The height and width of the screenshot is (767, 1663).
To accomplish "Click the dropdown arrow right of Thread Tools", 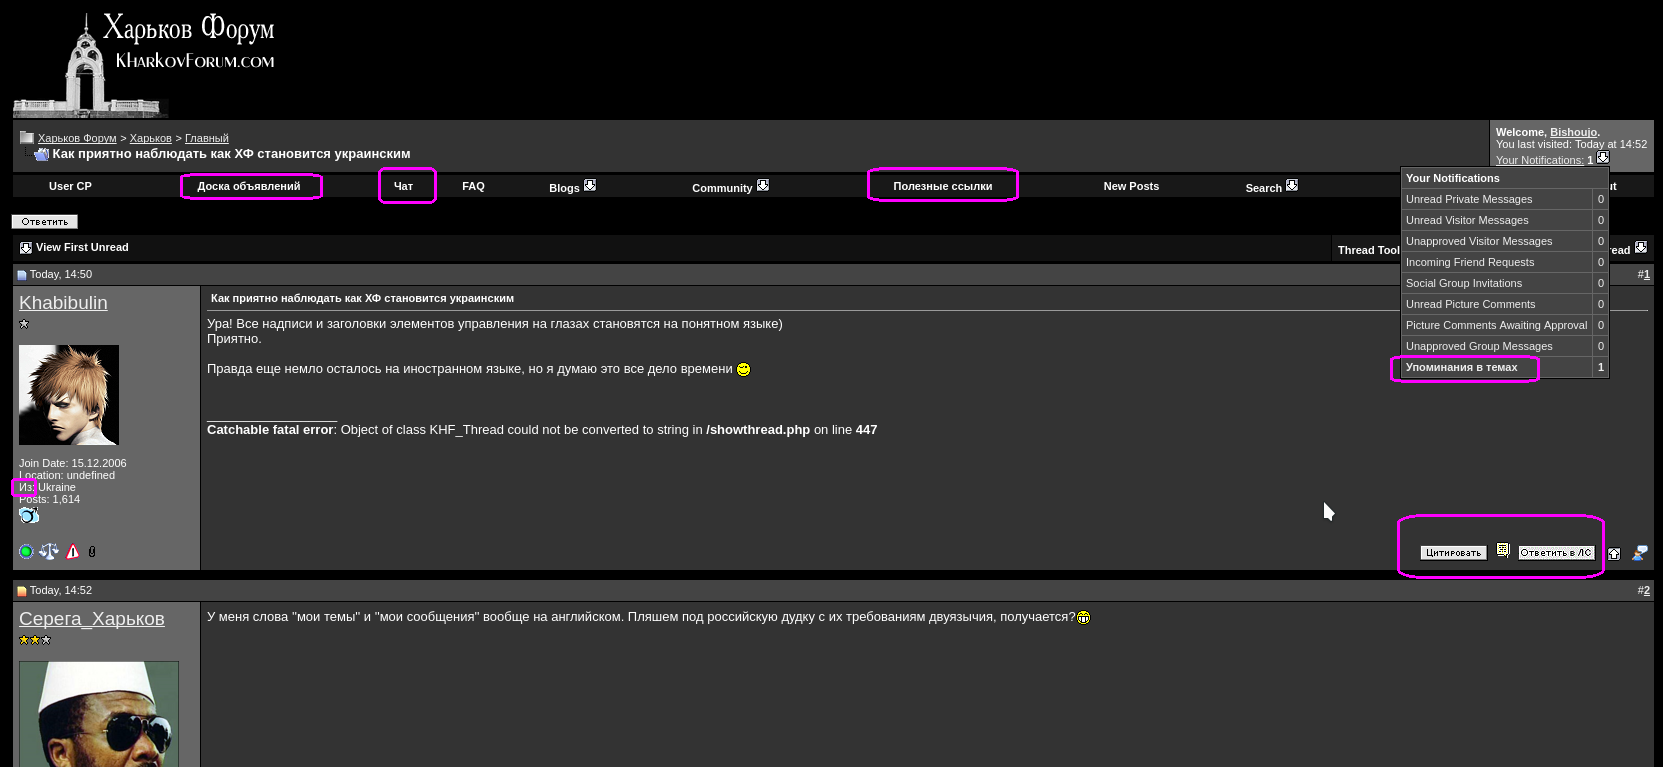I will point(1641,247).
